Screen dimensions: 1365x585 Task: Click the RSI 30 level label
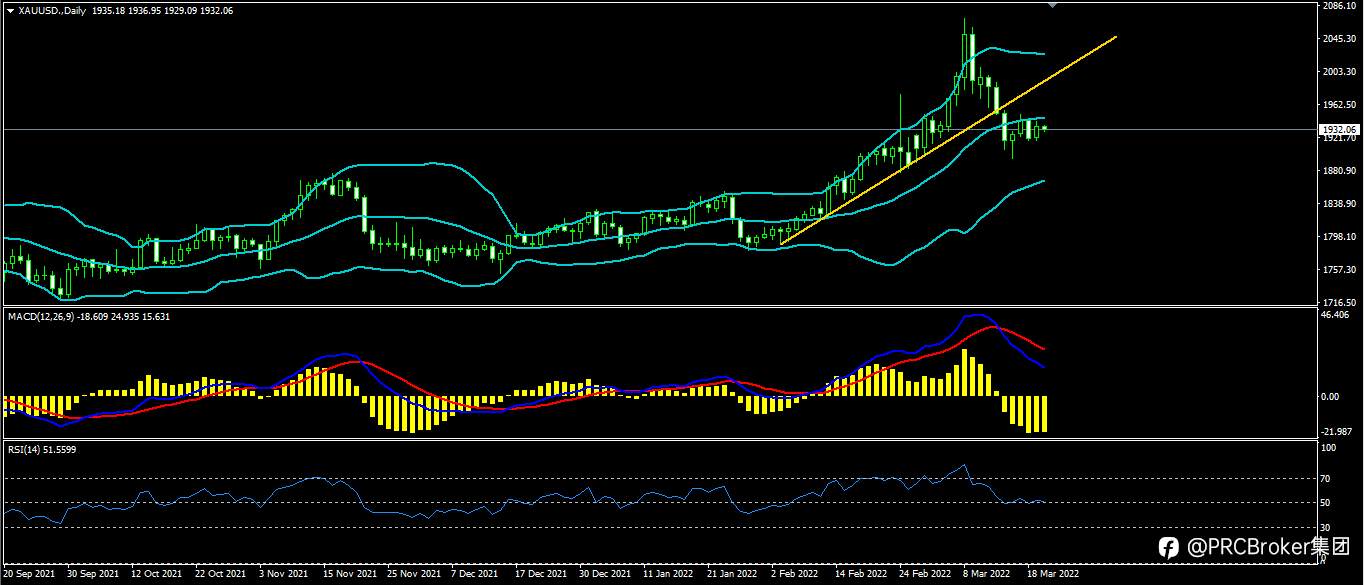pos(1327,527)
